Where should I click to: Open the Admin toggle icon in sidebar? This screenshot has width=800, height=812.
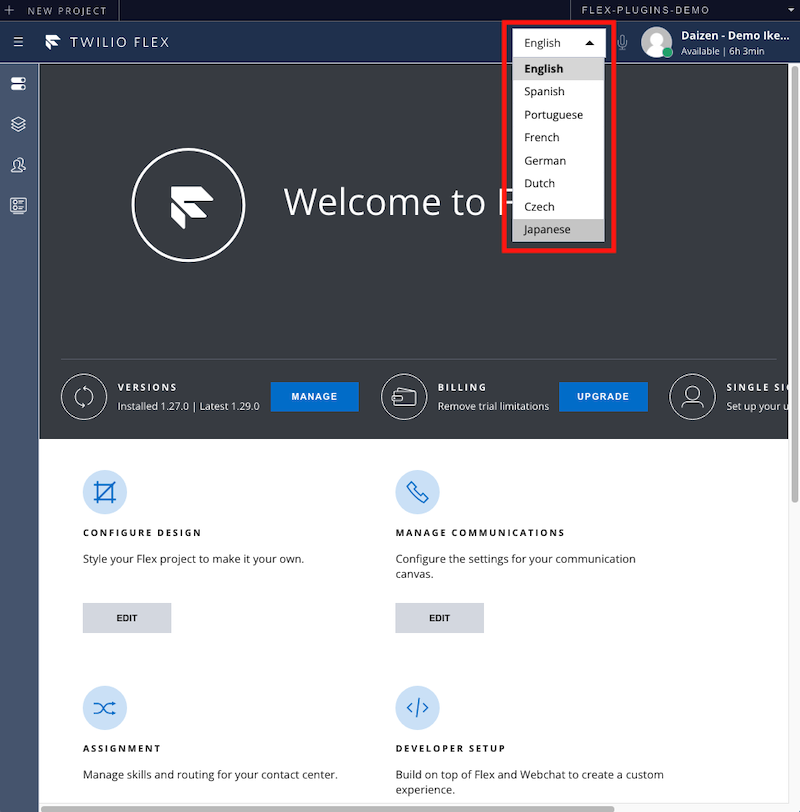(18, 83)
